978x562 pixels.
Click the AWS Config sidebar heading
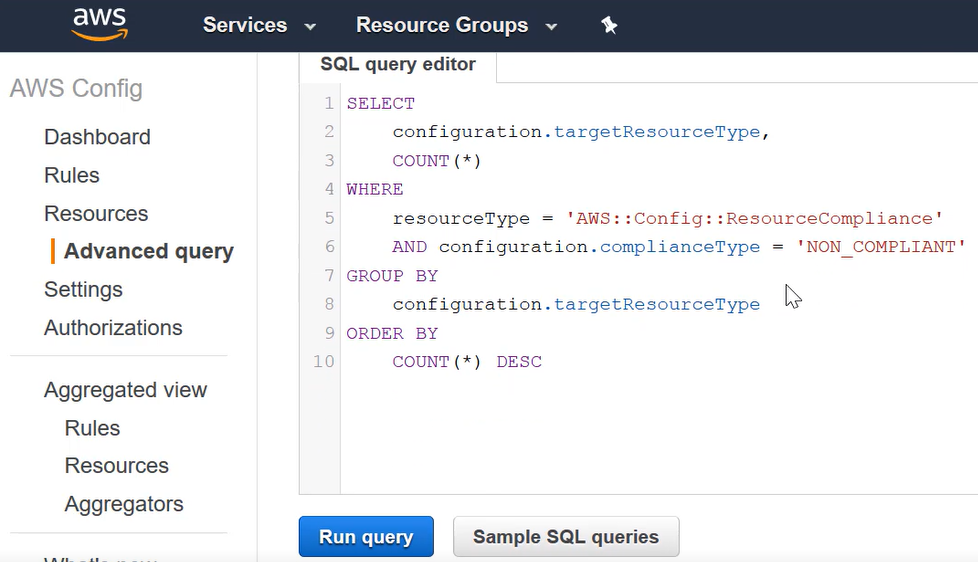tap(76, 88)
